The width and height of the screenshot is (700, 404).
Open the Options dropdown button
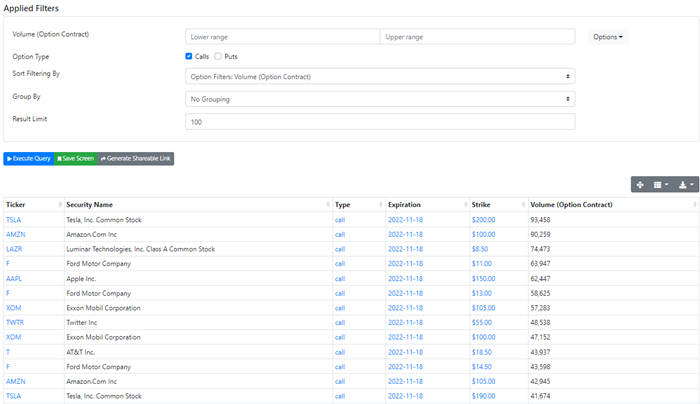pyautogui.click(x=608, y=37)
